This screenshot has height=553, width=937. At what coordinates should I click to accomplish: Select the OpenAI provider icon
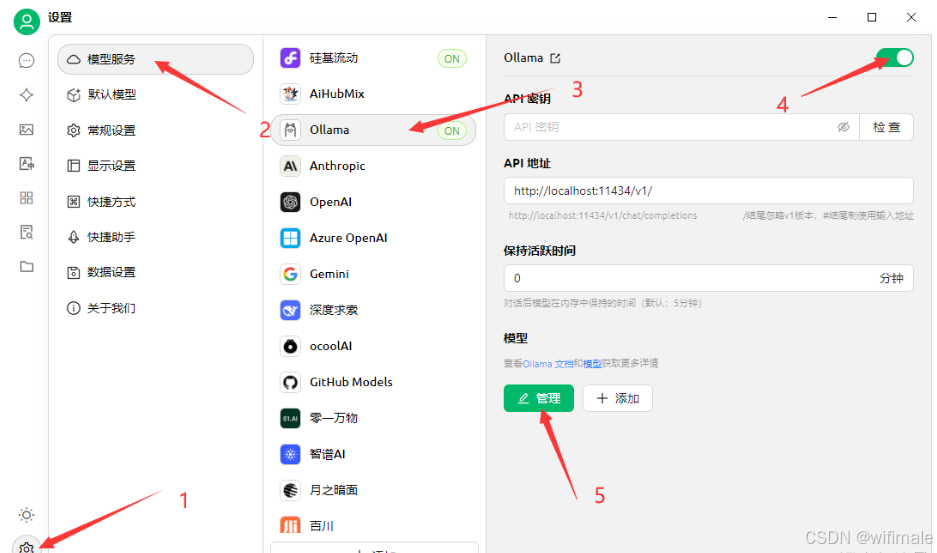pyautogui.click(x=290, y=202)
